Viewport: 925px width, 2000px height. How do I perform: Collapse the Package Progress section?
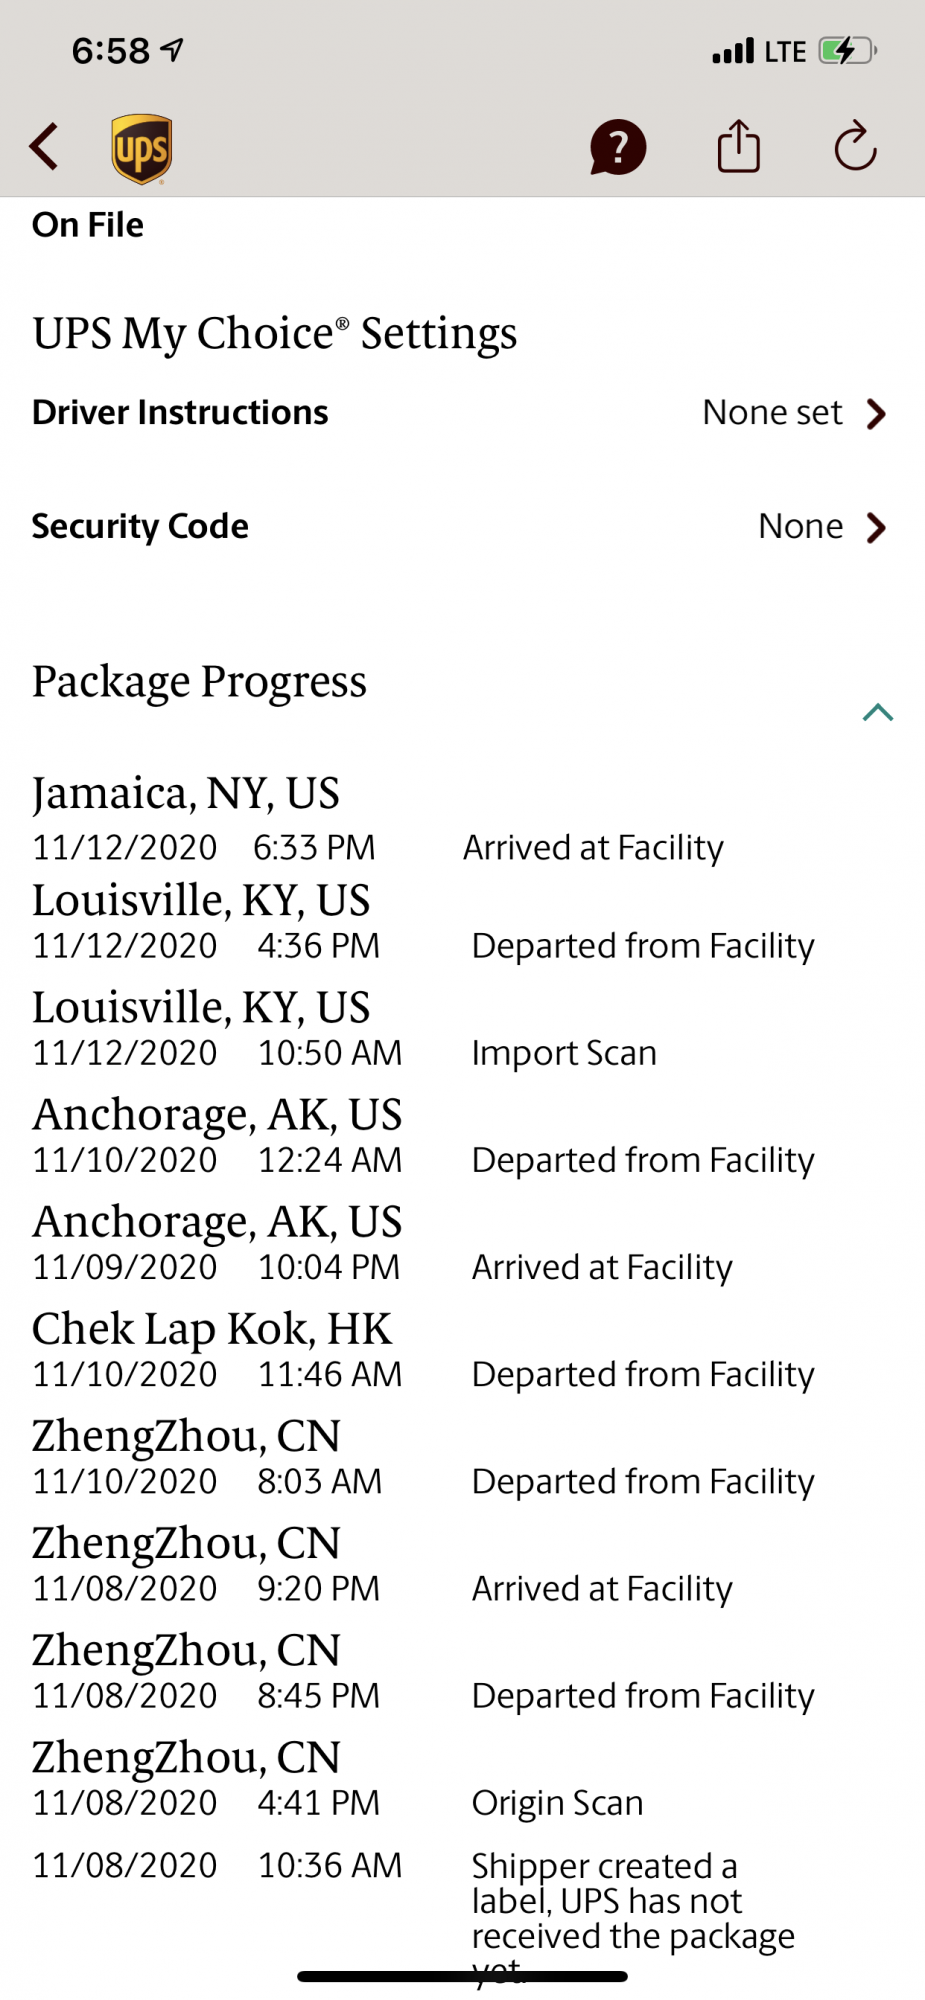coord(877,712)
